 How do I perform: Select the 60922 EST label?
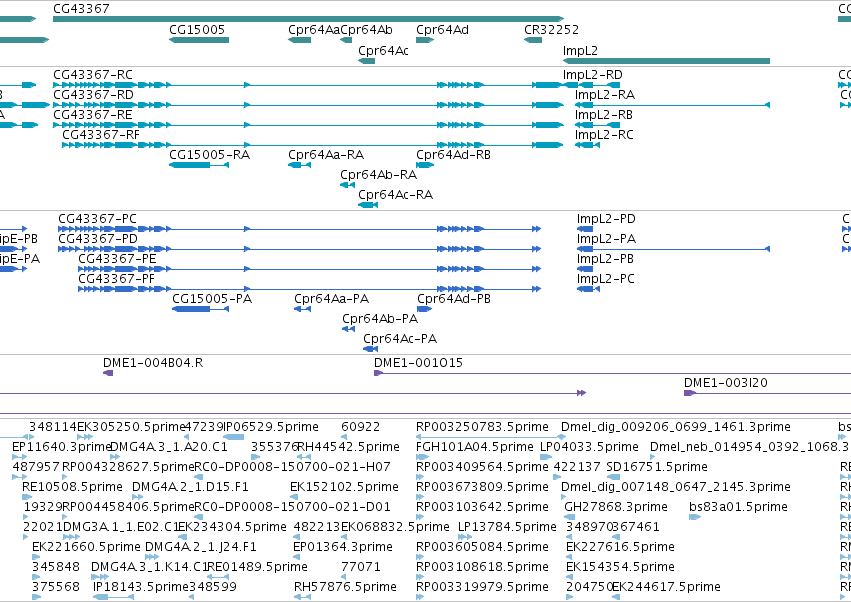coord(360,427)
